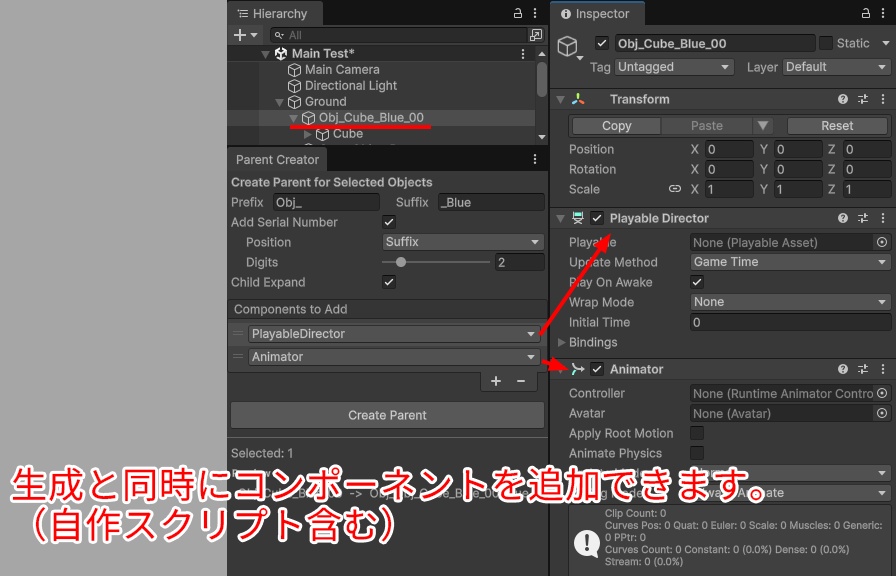
Task: Click the Inspector lock icon
Action: [866, 13]
